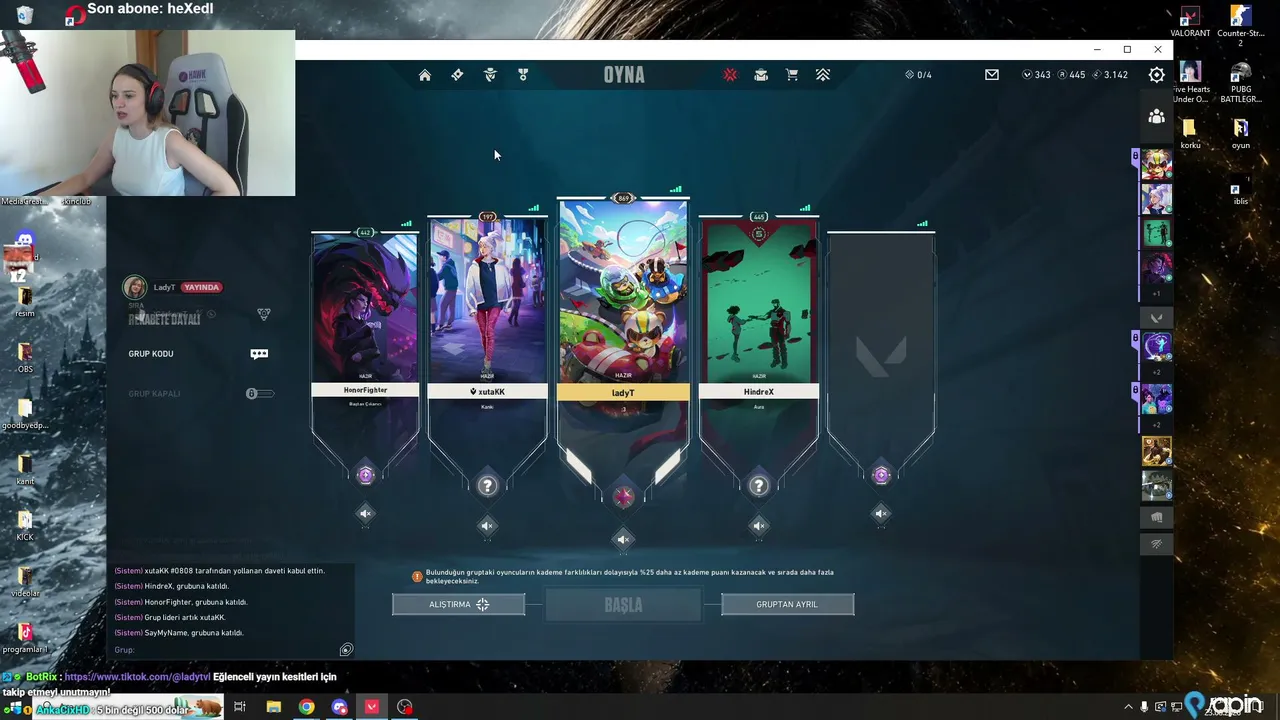Open Valorant settings gear
Image resolution: width=1280 pixels, height=720 pixels.
point(1157,75)
